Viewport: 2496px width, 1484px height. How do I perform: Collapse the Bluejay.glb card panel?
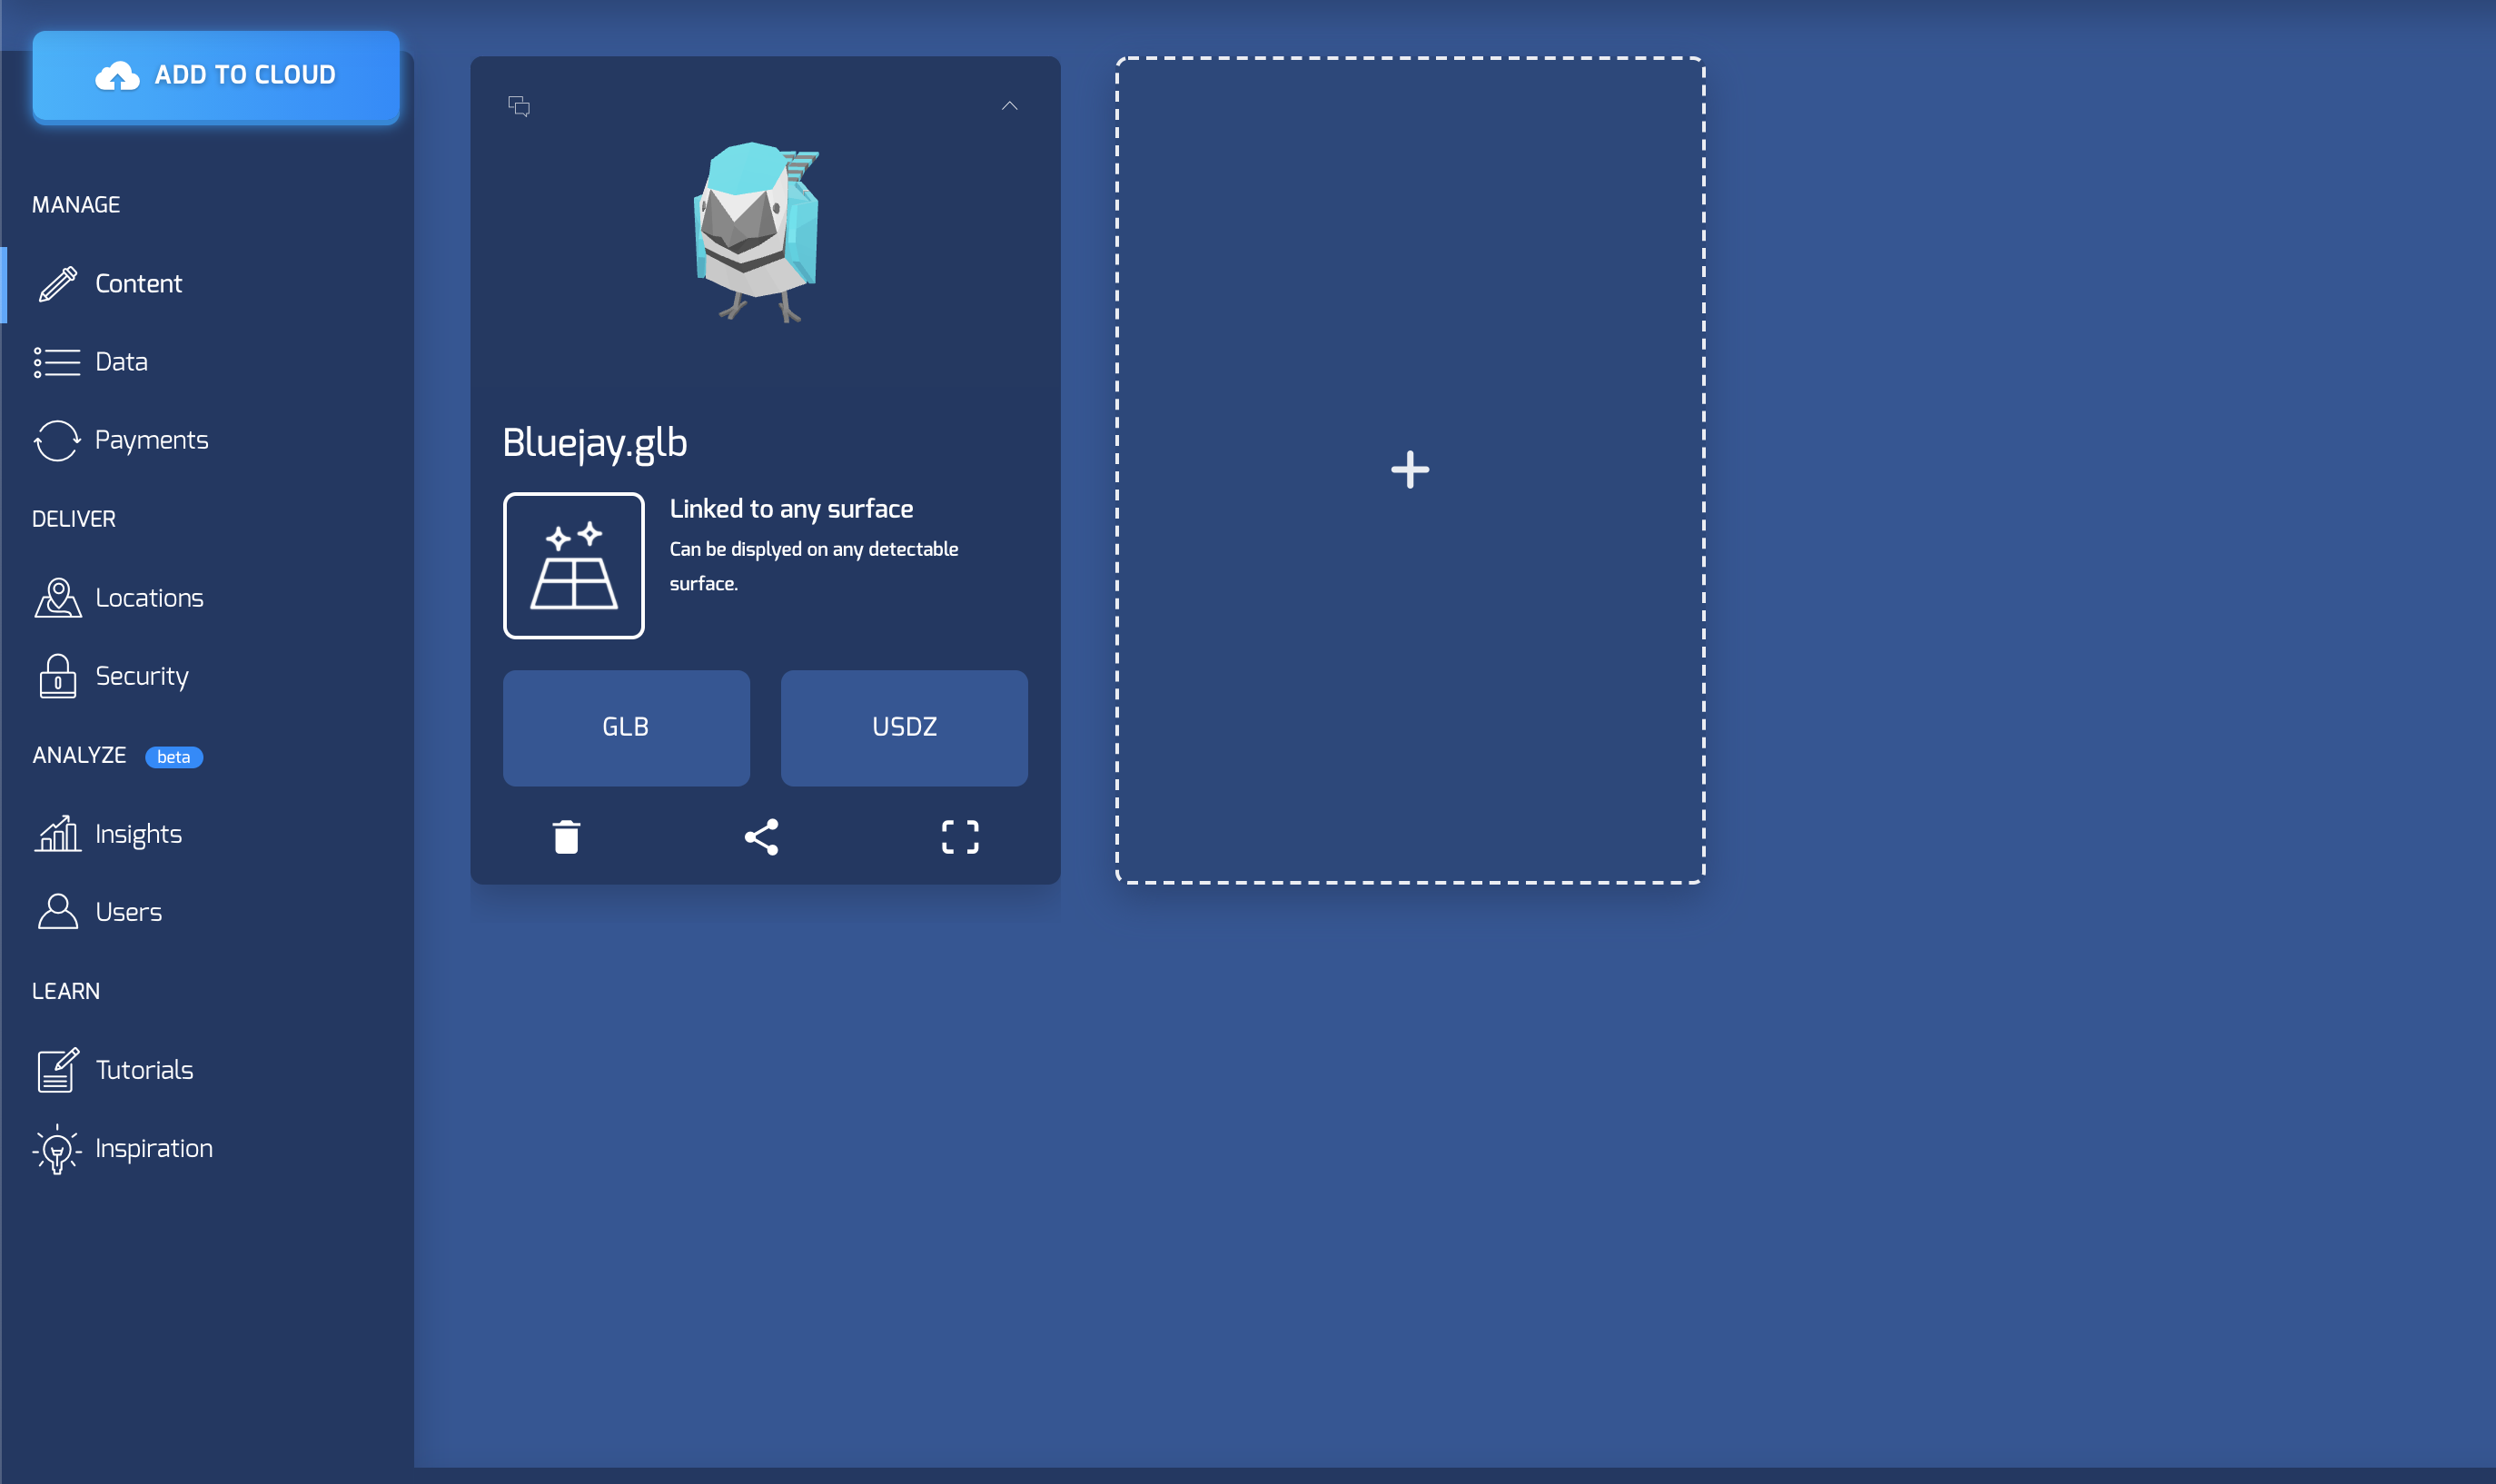point(1008,106)
